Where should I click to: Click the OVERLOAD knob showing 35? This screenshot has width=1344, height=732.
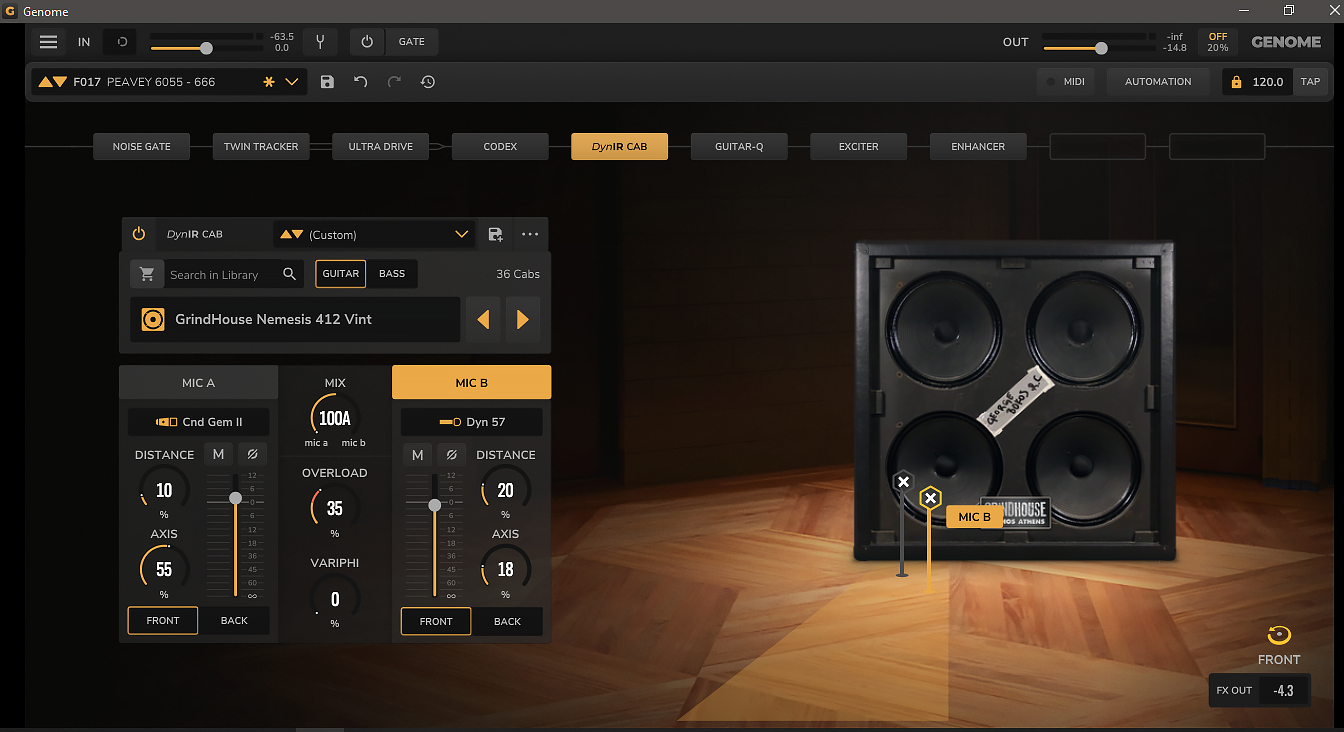(335, 508)
